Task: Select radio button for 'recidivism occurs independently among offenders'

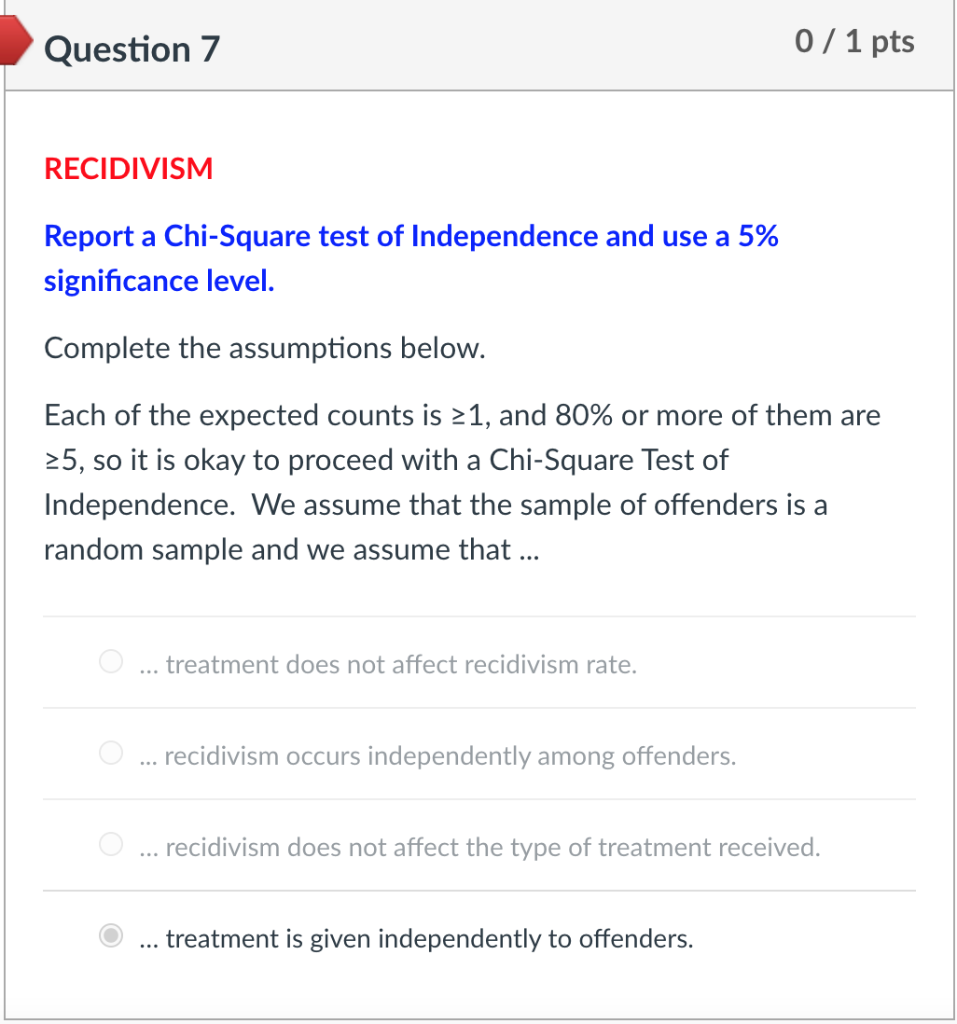Action: [x=110, y=752]
